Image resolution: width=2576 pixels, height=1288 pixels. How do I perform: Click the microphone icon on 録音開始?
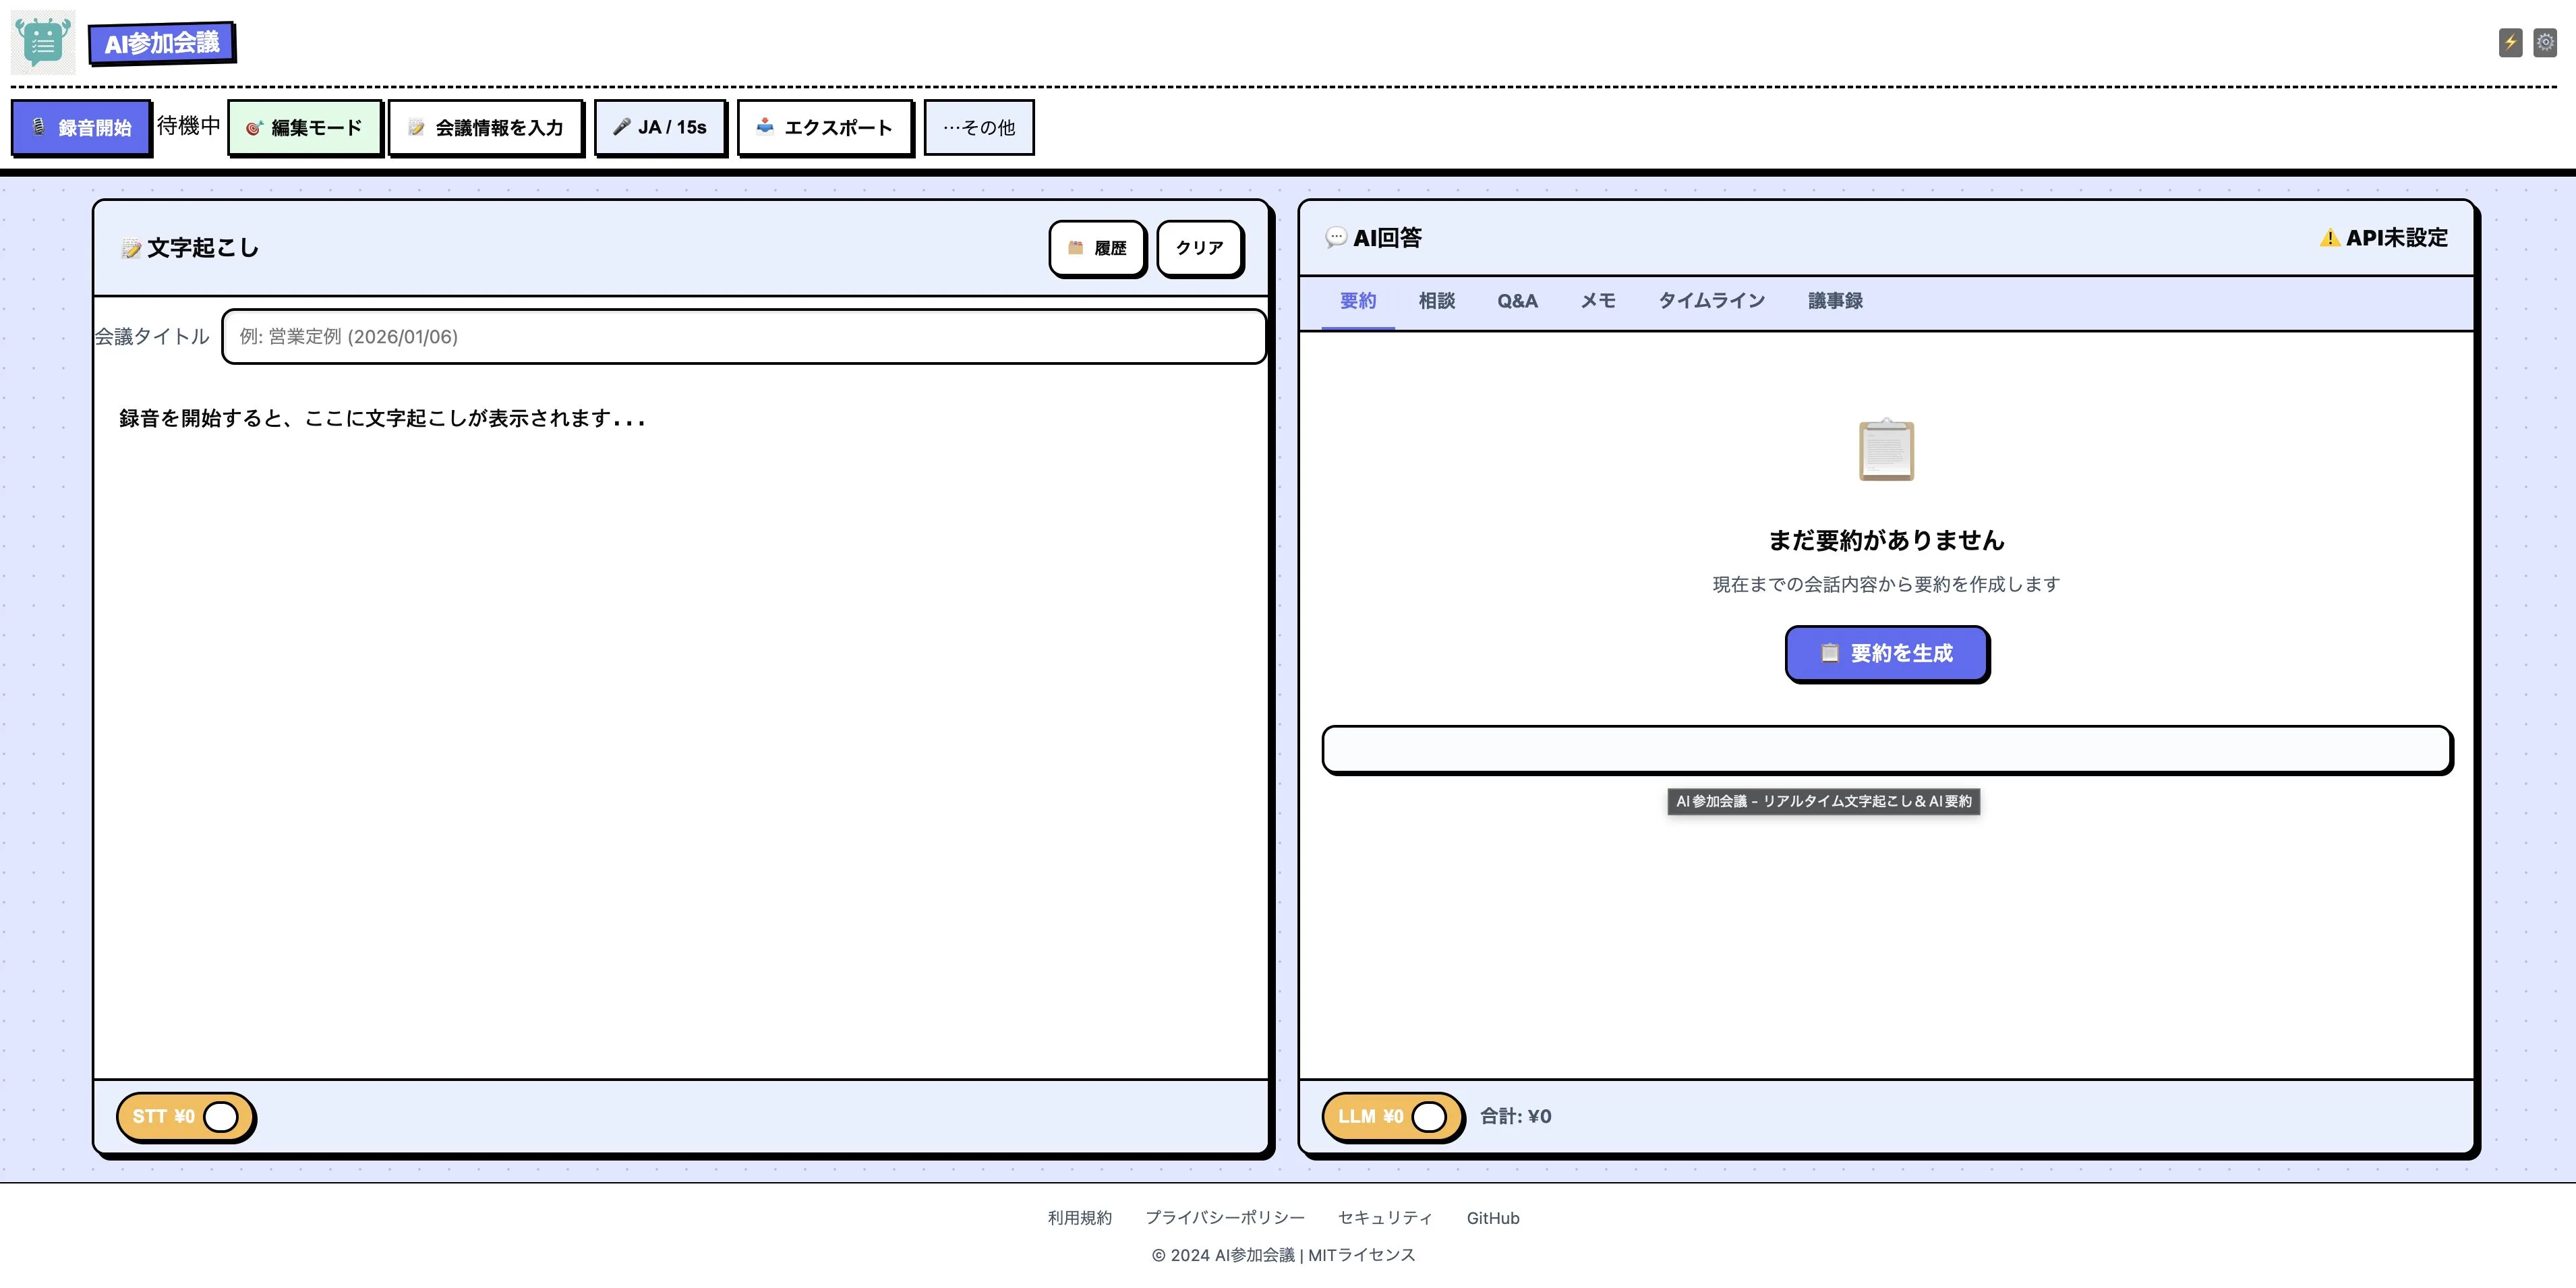39,127
